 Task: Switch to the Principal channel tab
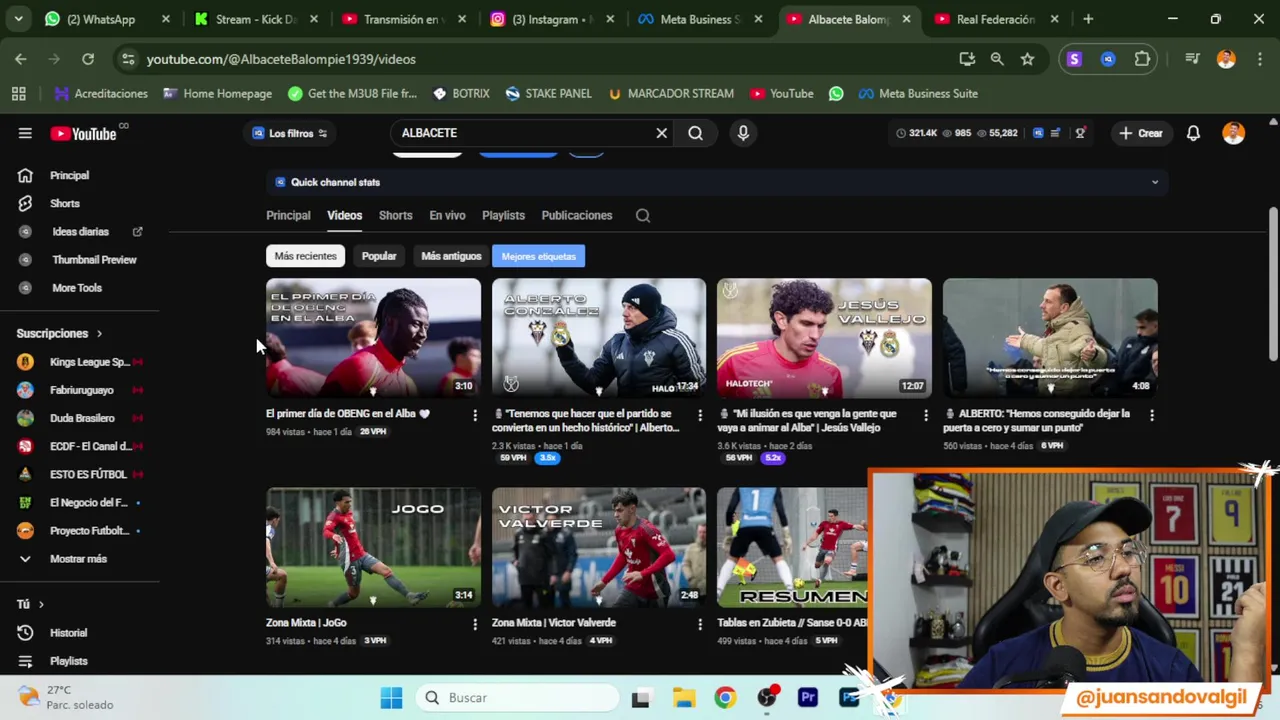click(x=288, y=215)
